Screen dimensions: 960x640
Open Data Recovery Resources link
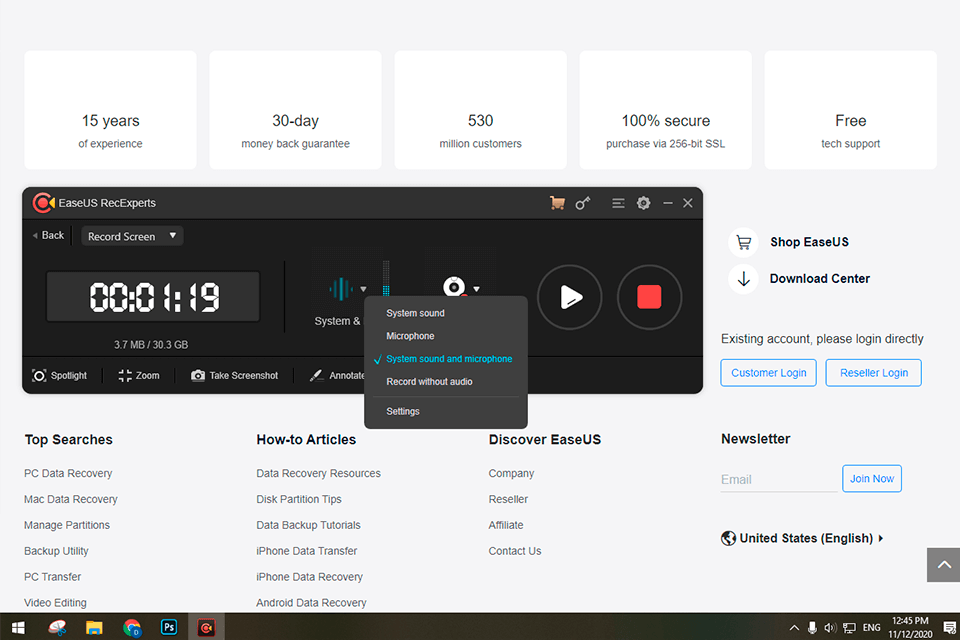tap(318, 473)
